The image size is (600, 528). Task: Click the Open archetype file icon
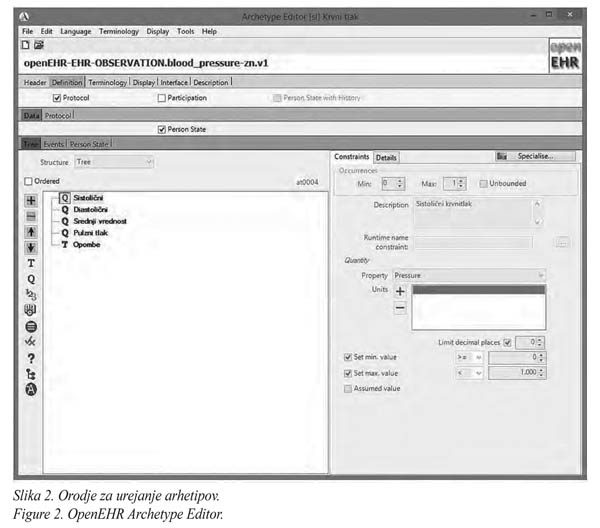point(39,45)
